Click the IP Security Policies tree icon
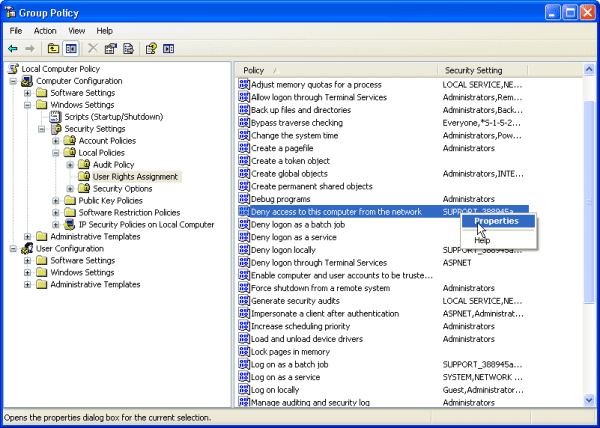Viewport: 600px width, 428px height. 70,225
